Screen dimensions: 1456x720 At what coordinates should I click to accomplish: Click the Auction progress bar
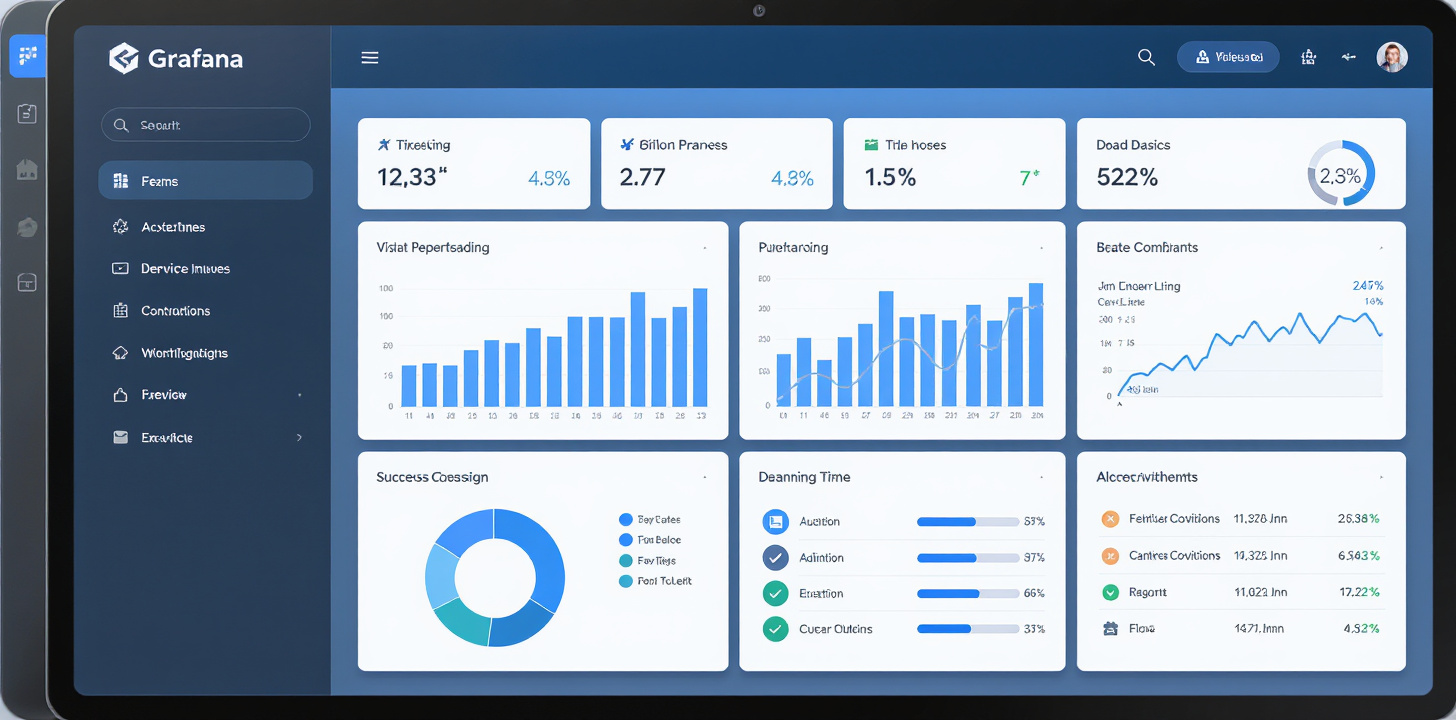pyautogui.click(x=966, y=522)
